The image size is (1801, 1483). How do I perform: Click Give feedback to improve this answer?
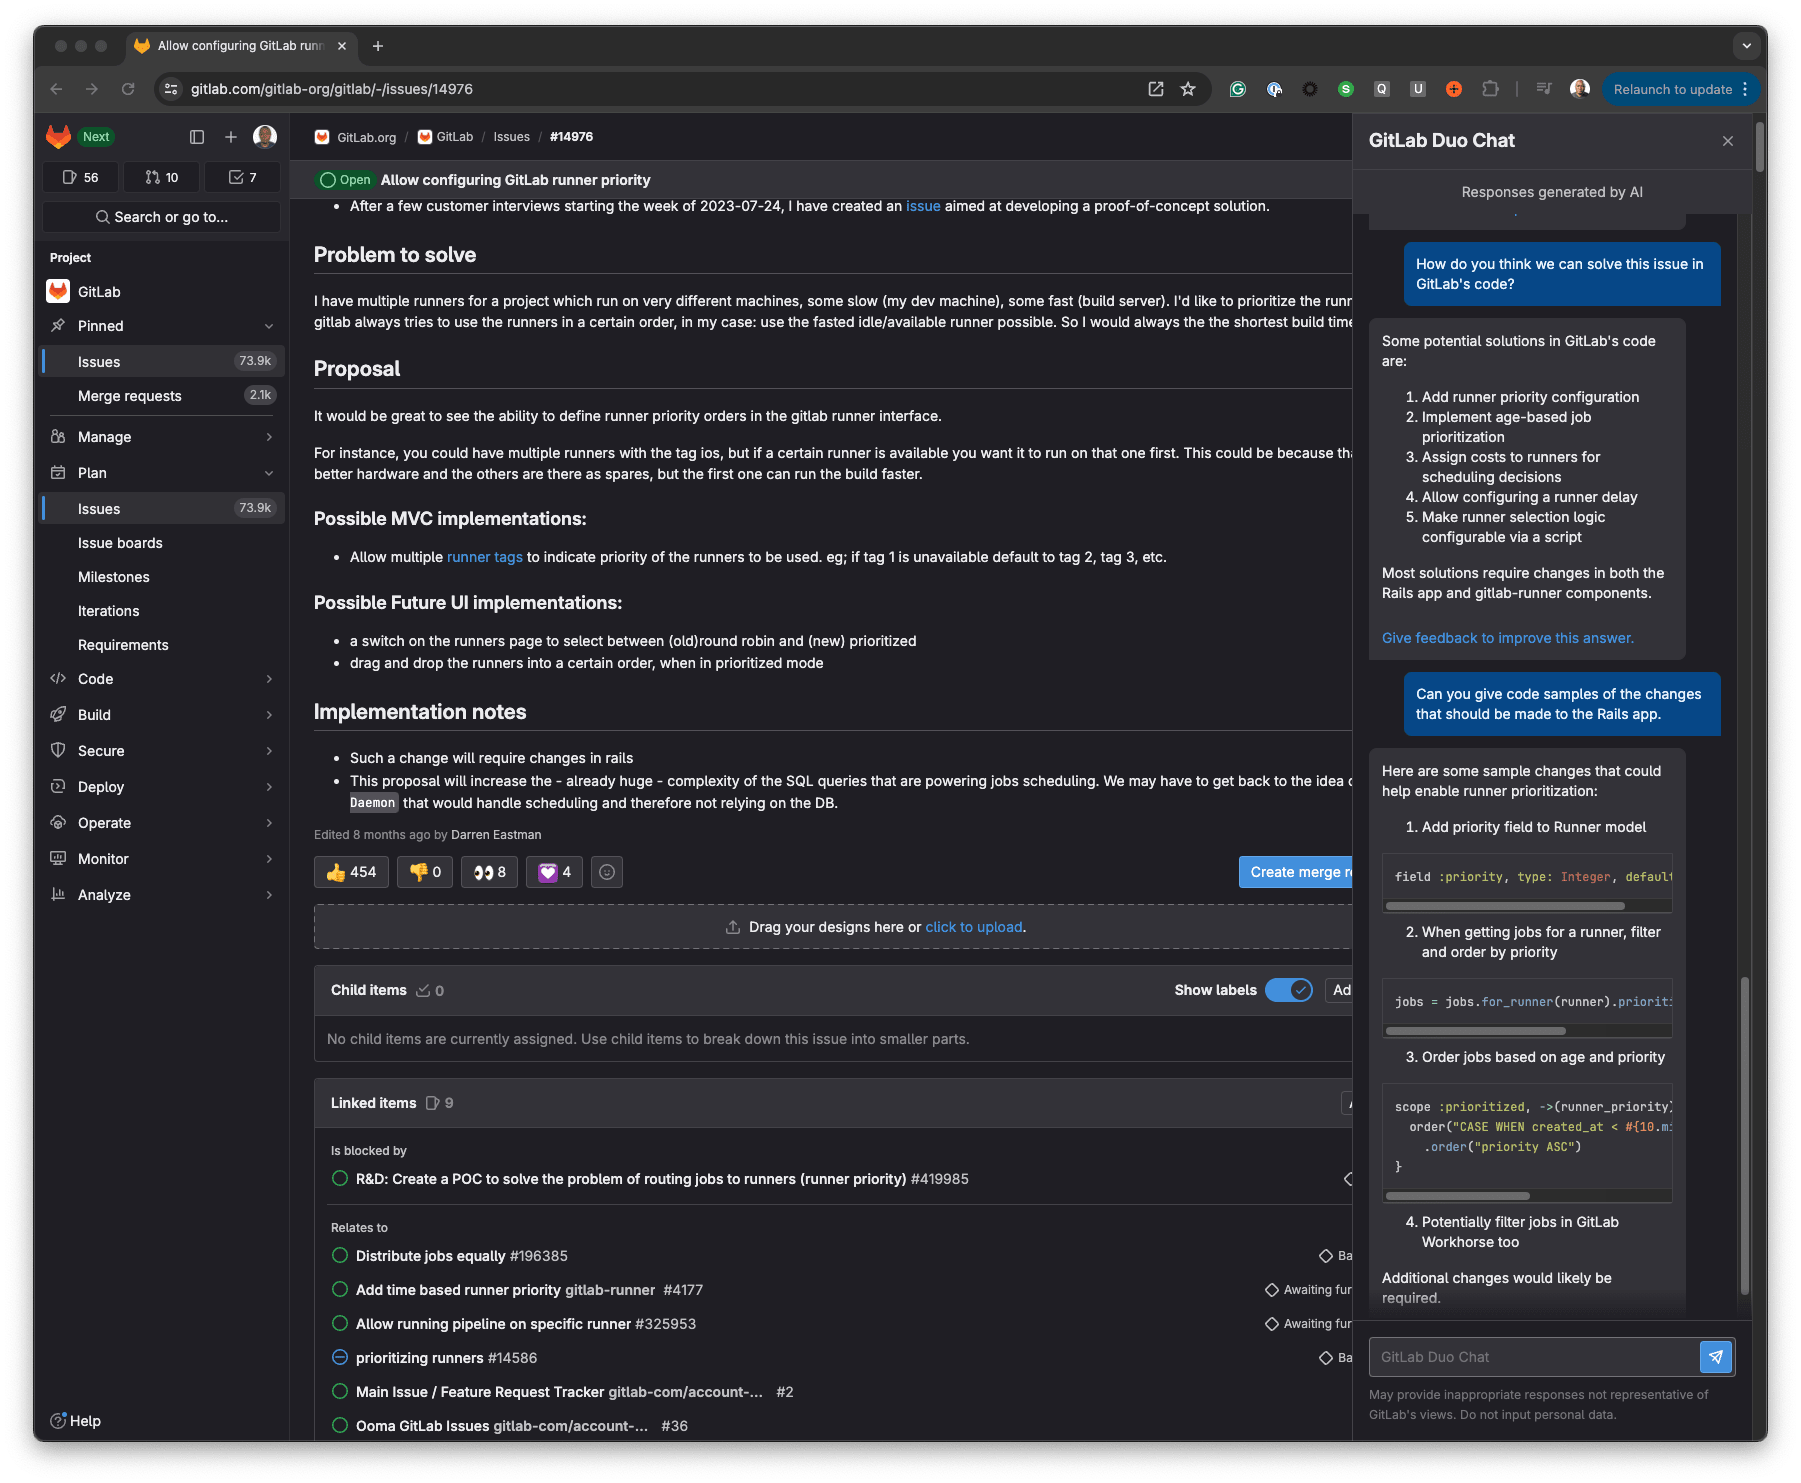click(1508, 638)
